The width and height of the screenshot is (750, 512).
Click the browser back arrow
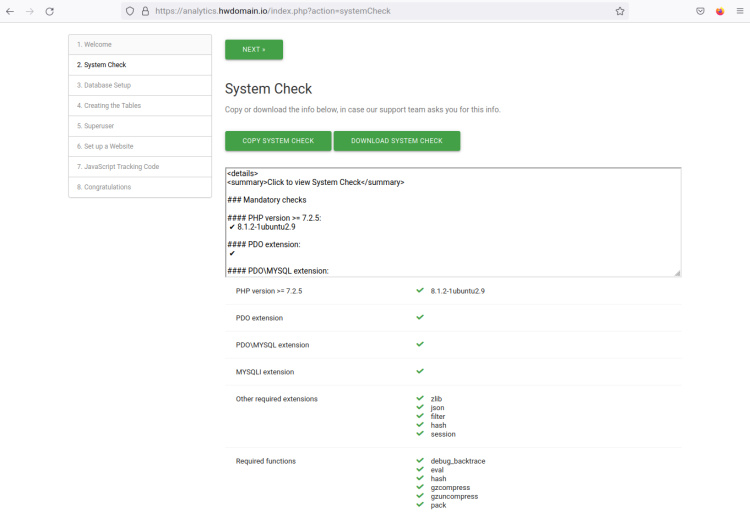pyautogui.click(x=10, y=11)
